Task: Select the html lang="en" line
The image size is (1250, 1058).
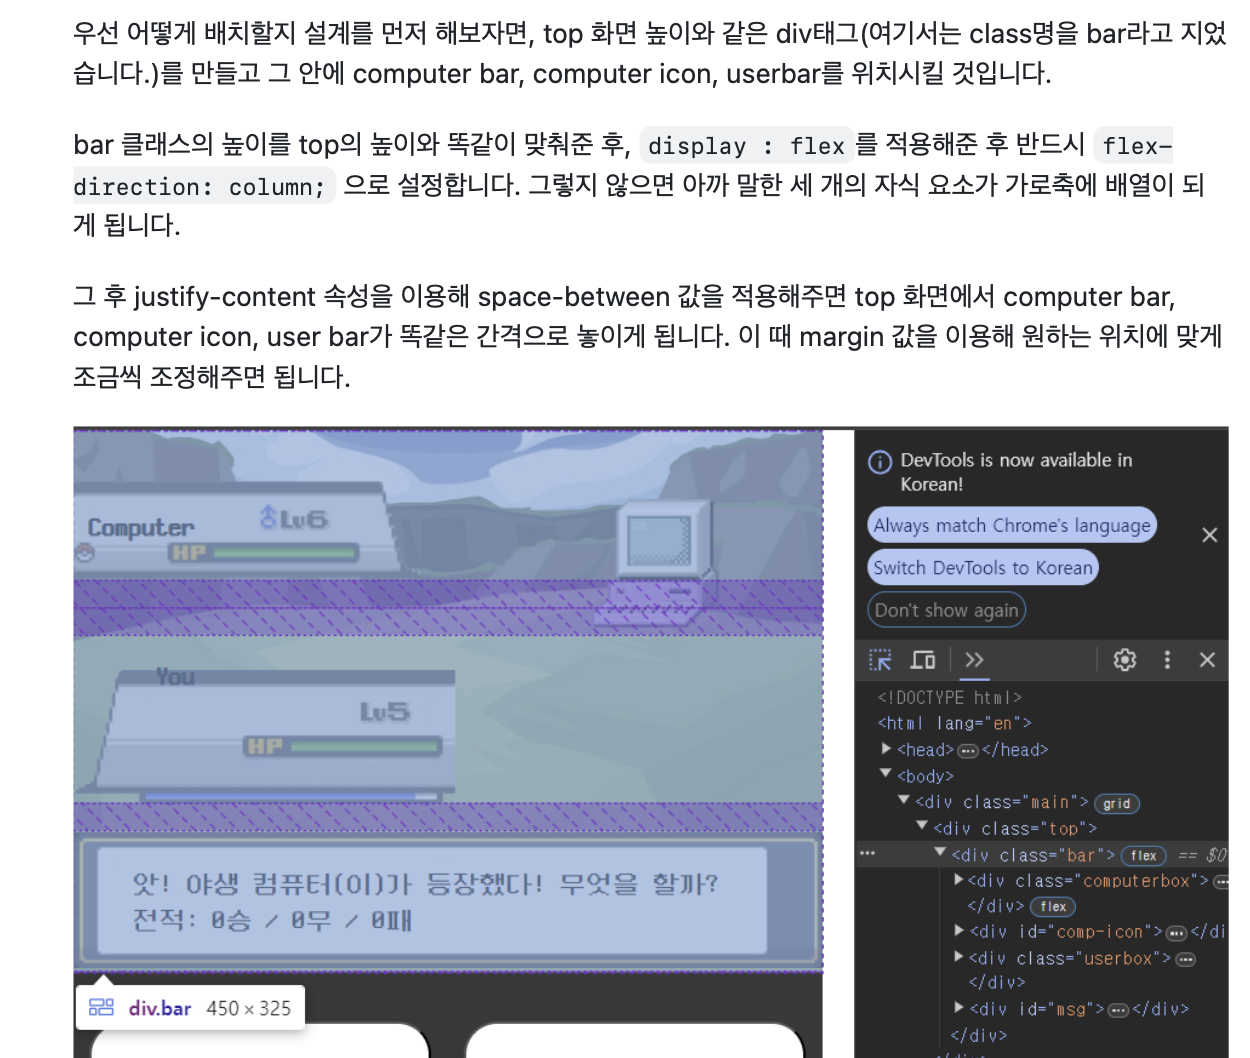Action: (x=954, y=723)
